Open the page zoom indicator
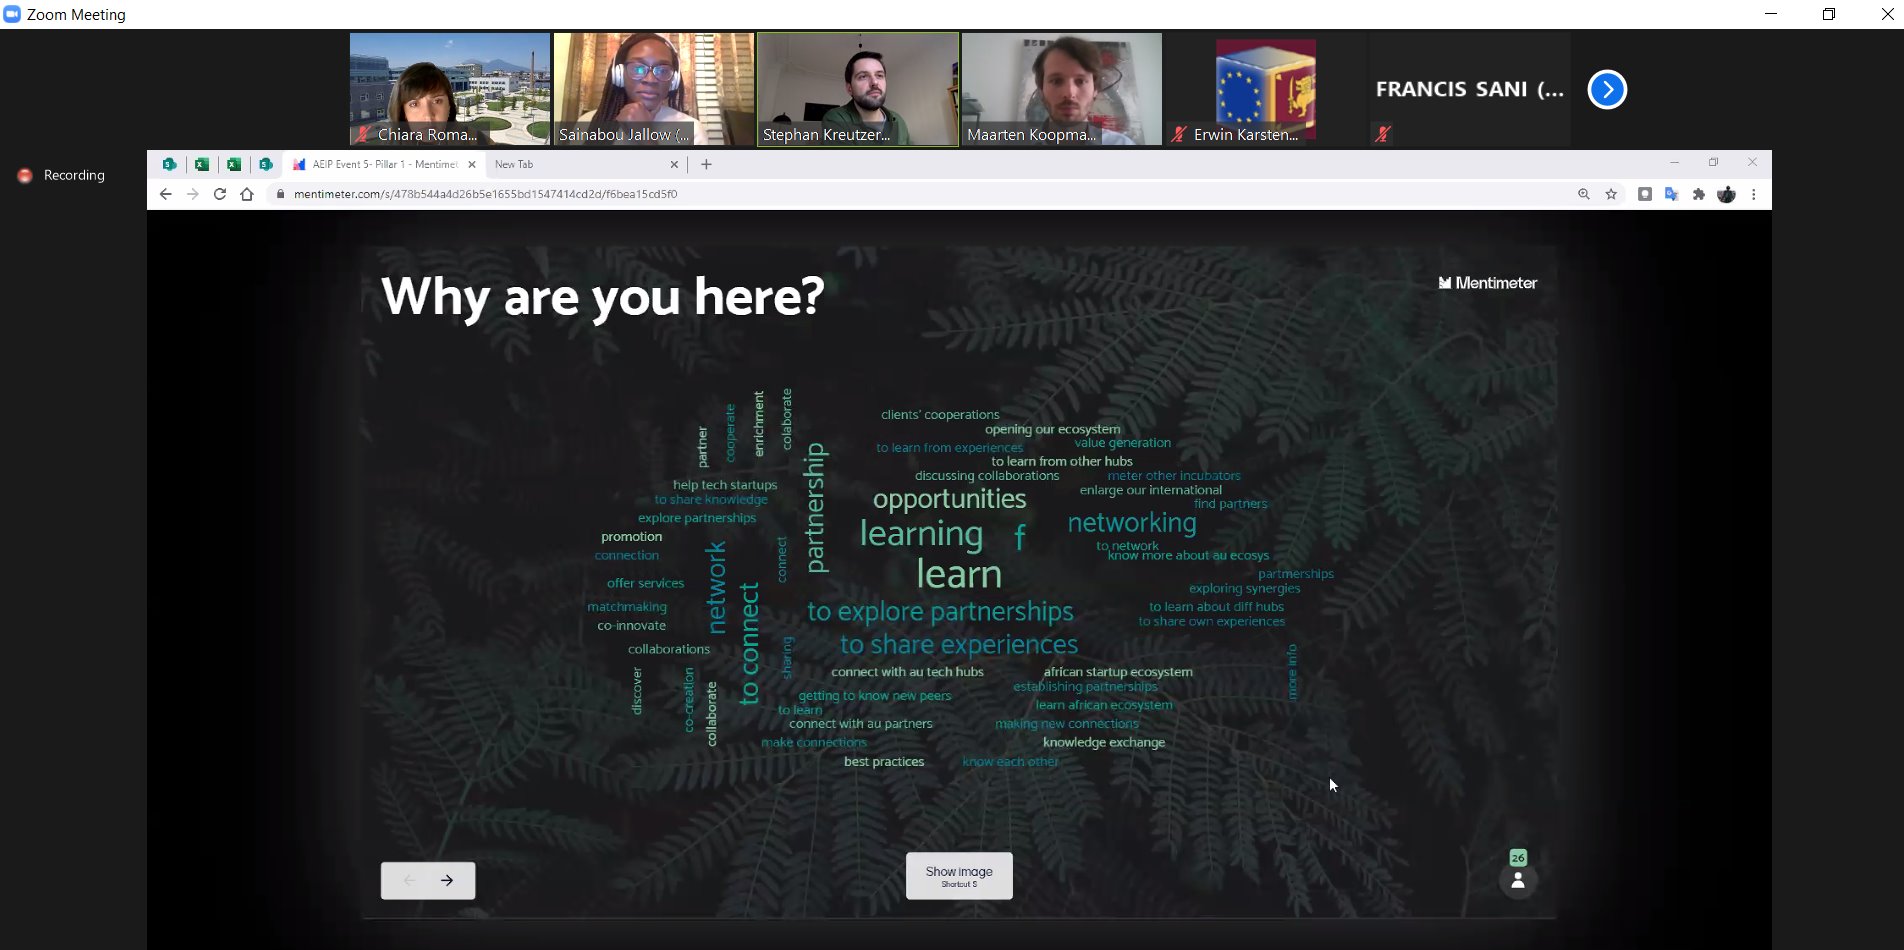The width and height of the screenshot is (1904, 950). 1584,194
